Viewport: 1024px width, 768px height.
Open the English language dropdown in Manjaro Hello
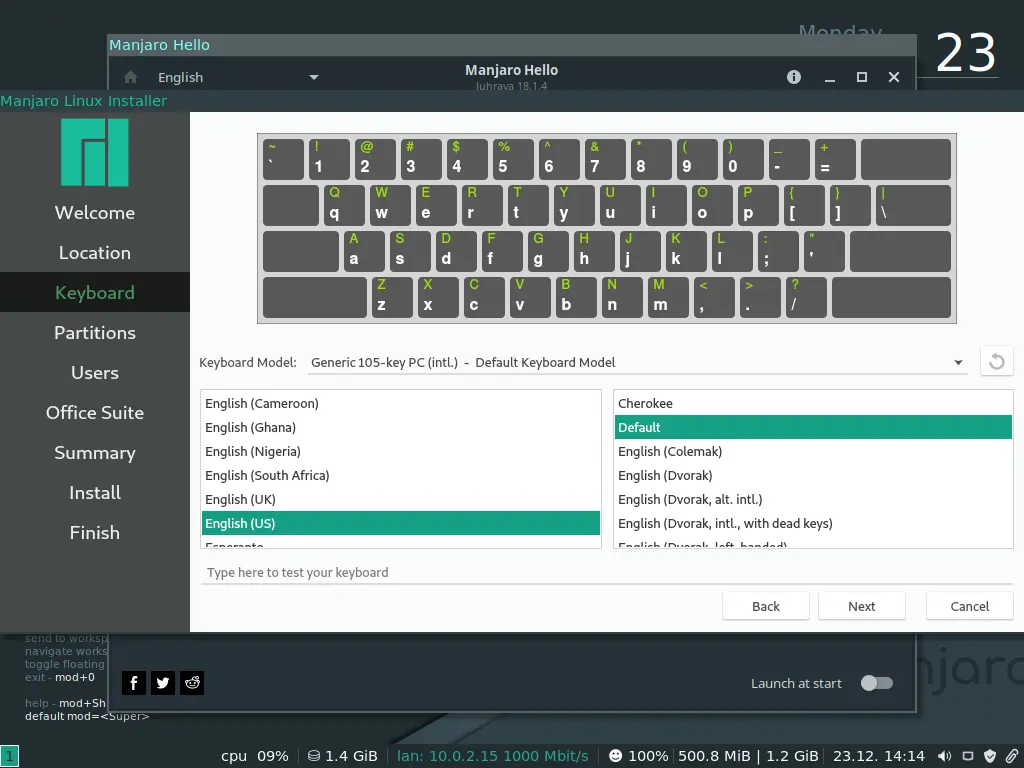238,77
